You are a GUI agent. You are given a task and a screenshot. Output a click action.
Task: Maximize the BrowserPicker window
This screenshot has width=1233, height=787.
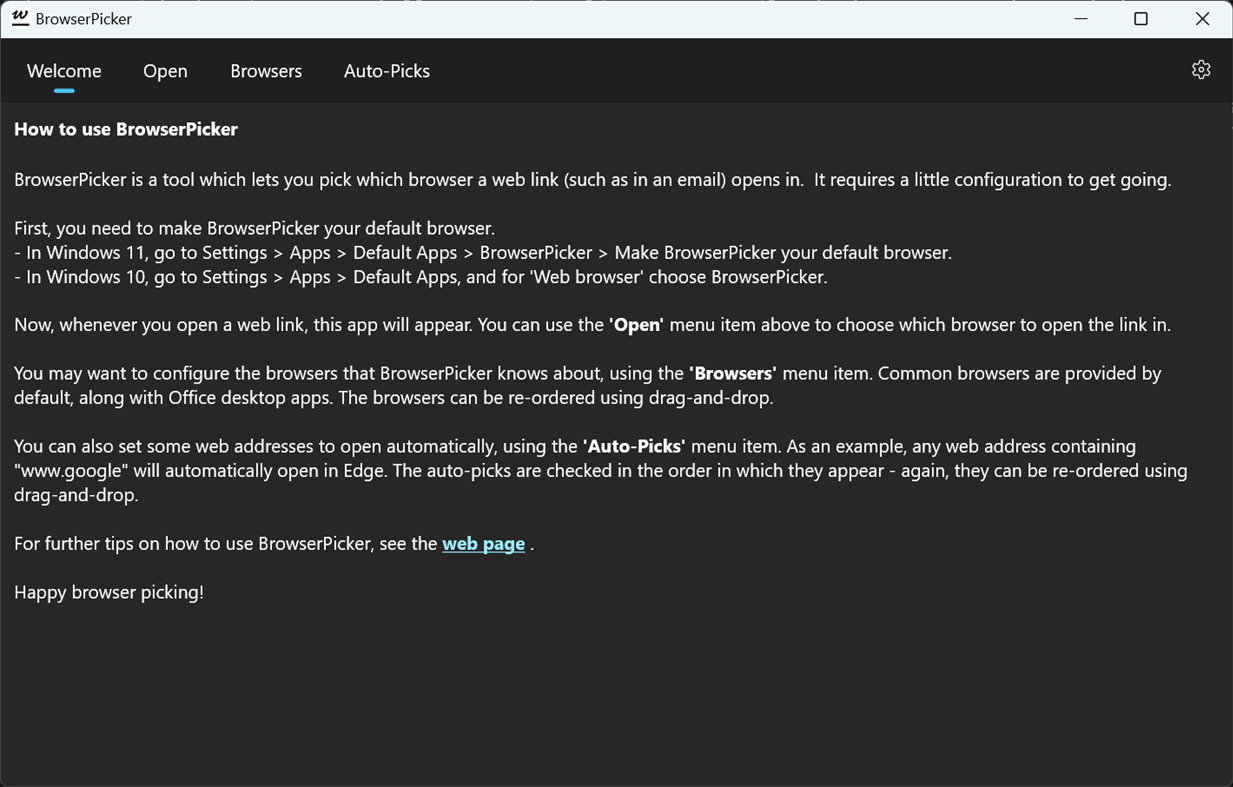[x=1141, y=19]
